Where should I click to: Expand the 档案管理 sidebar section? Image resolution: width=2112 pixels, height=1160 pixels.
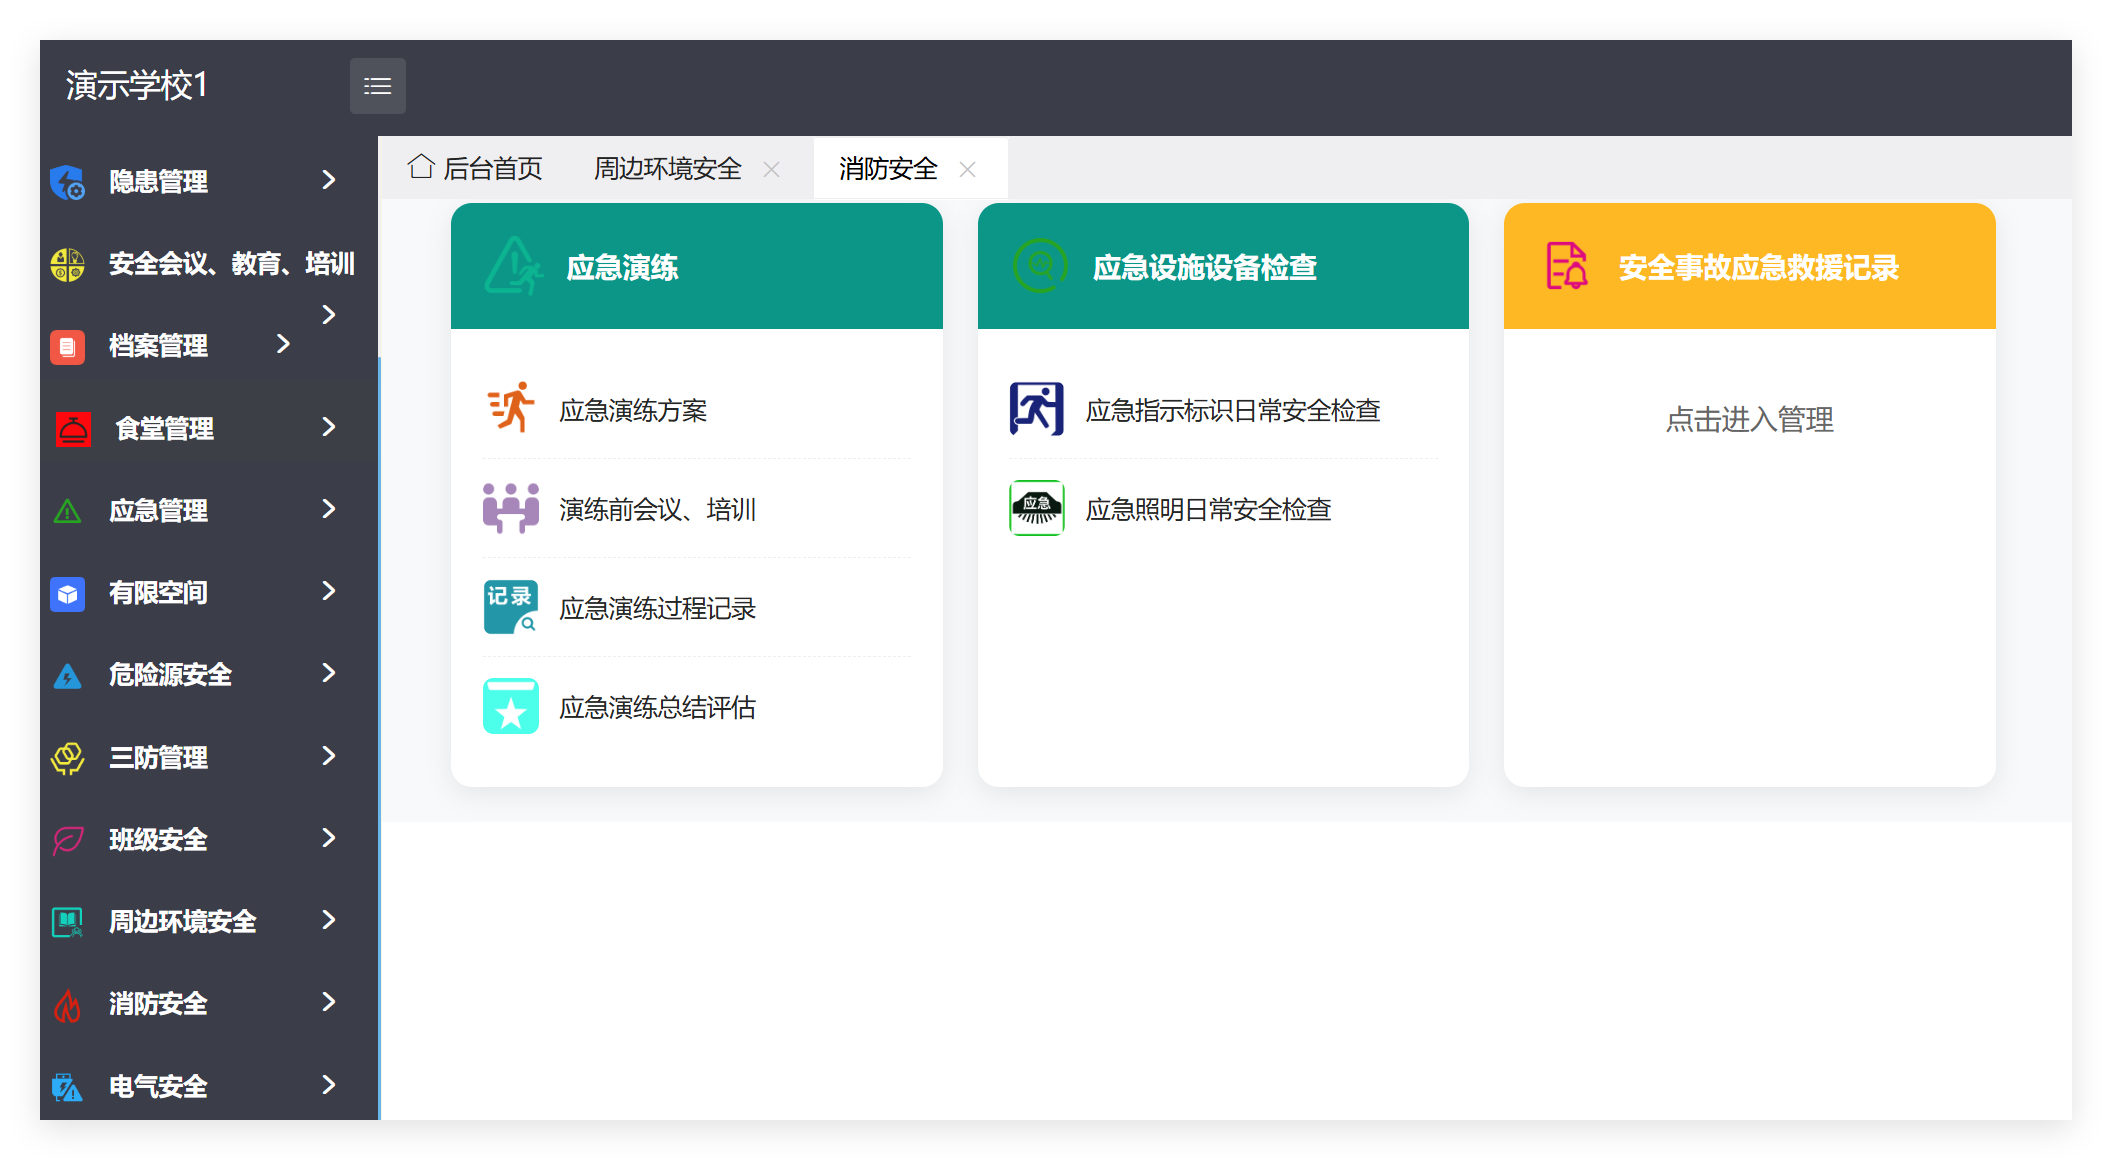point(283,345)
